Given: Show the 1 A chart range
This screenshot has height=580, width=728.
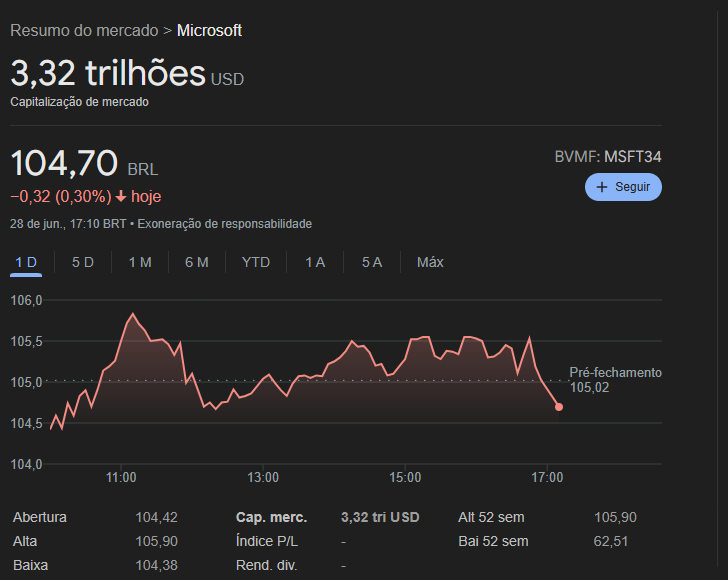Looking at the screenshot, I should [x=315, y=262].
